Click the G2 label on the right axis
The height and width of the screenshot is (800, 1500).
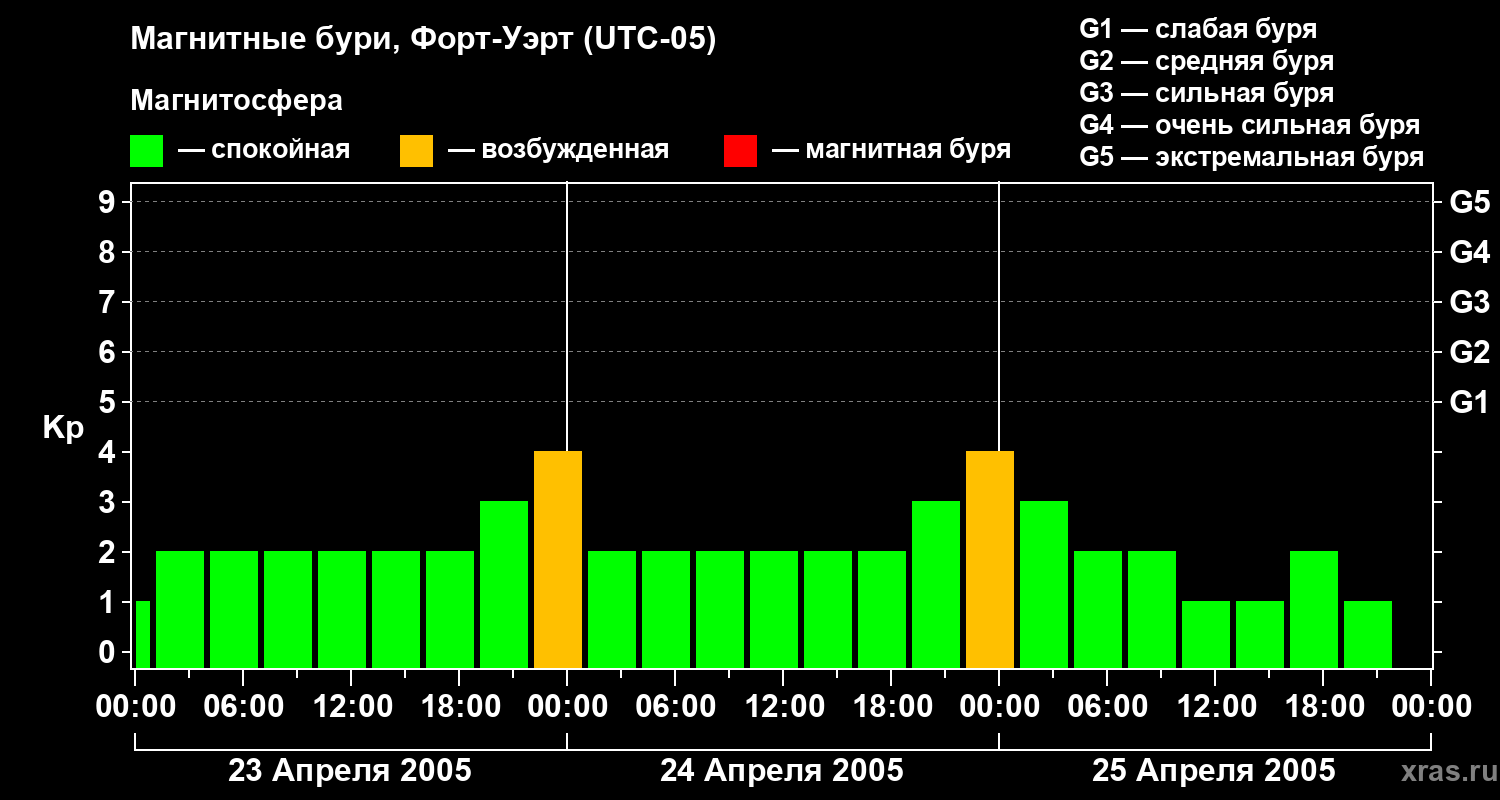(x=1469, y=352)
